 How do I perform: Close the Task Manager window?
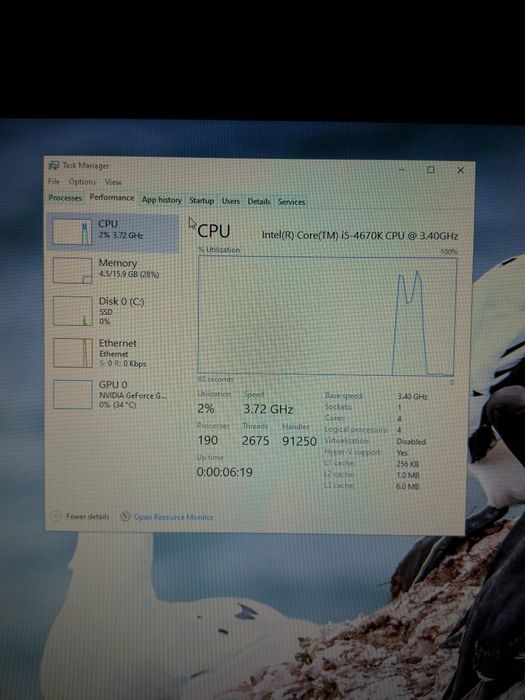pos(460,171)
